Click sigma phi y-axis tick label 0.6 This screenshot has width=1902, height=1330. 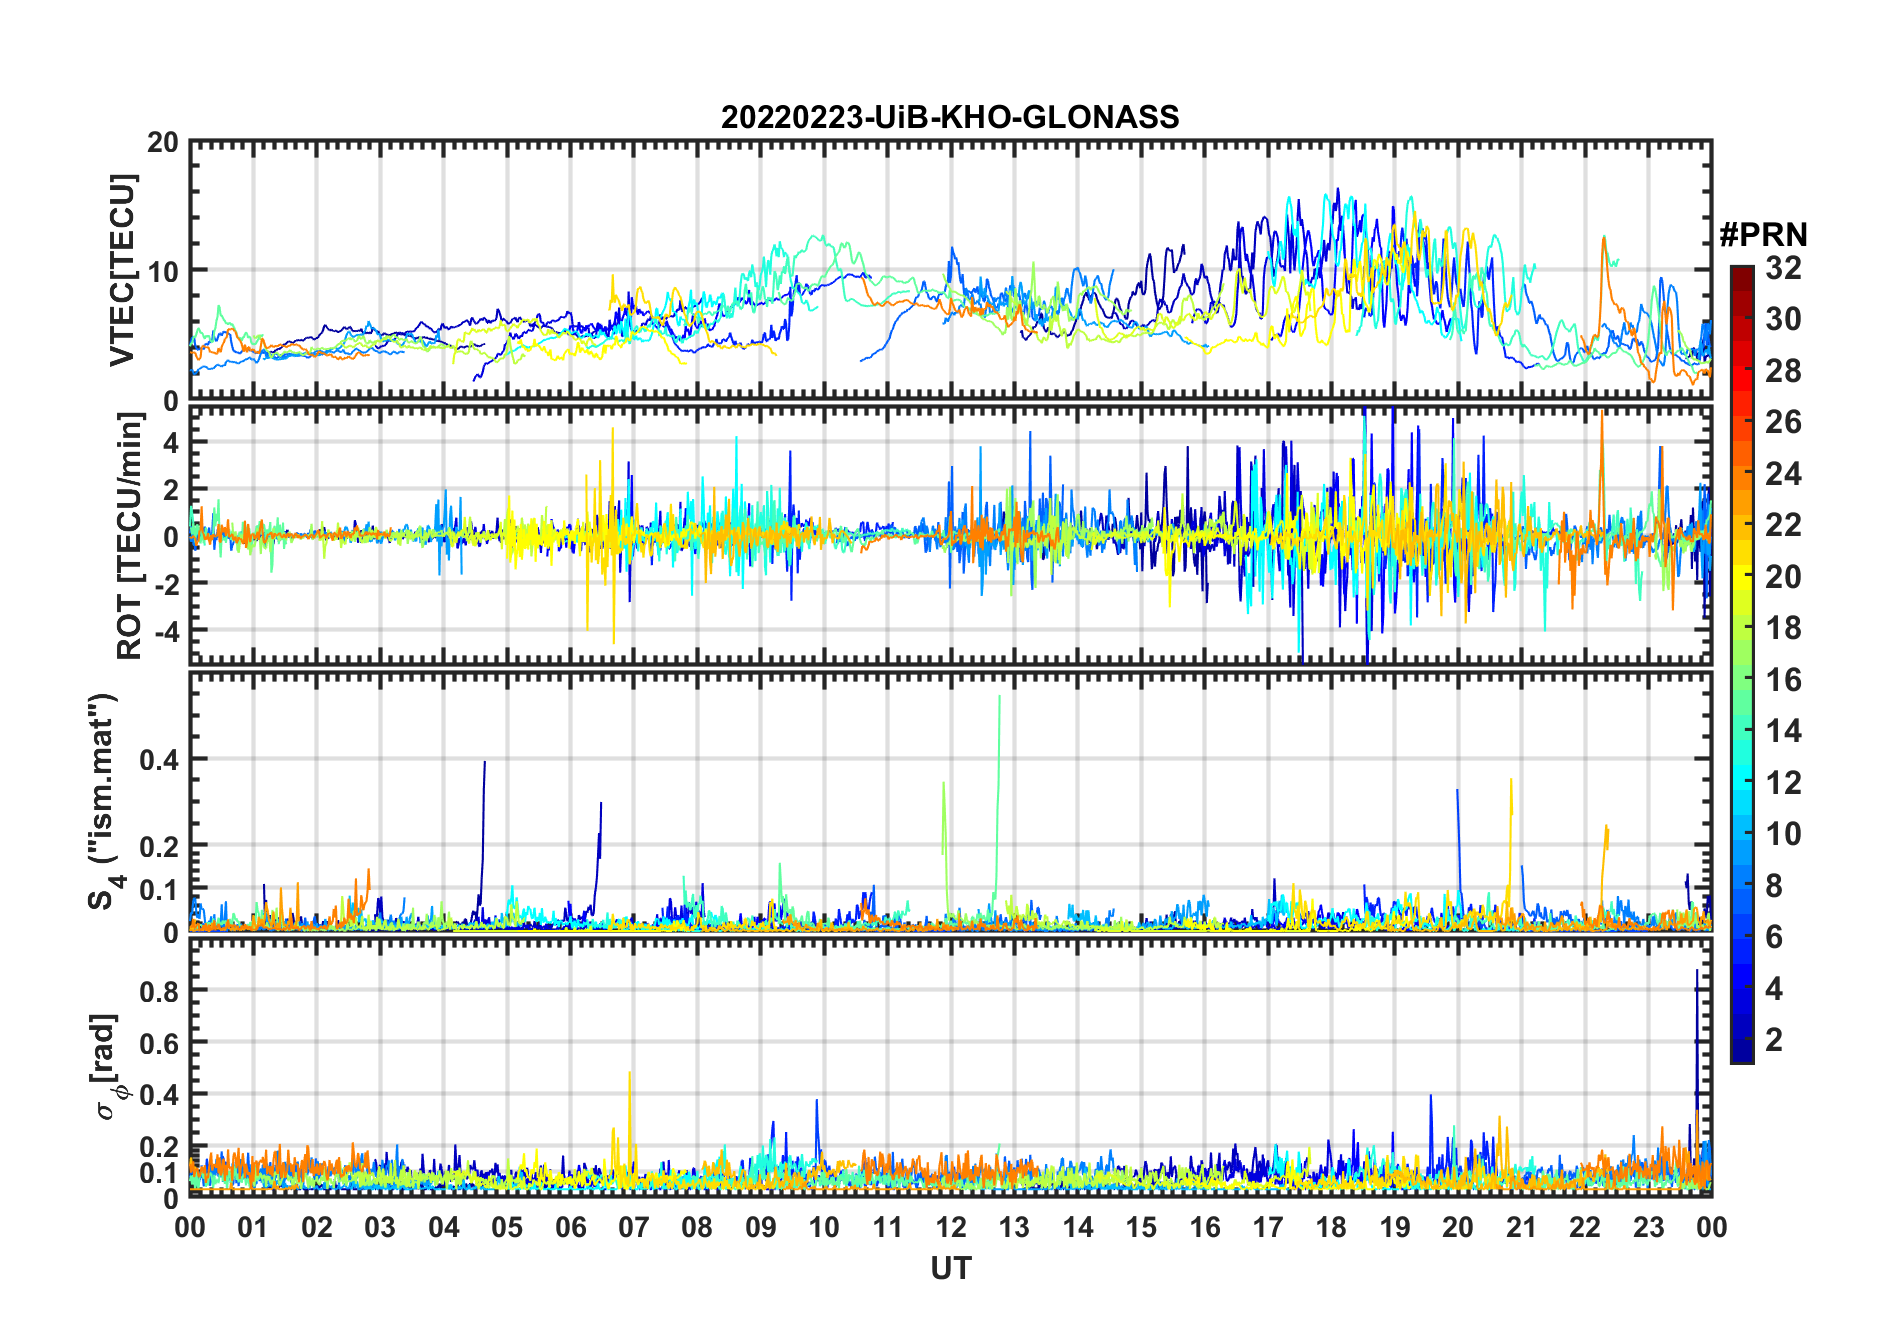click(x=158, y=1042)
